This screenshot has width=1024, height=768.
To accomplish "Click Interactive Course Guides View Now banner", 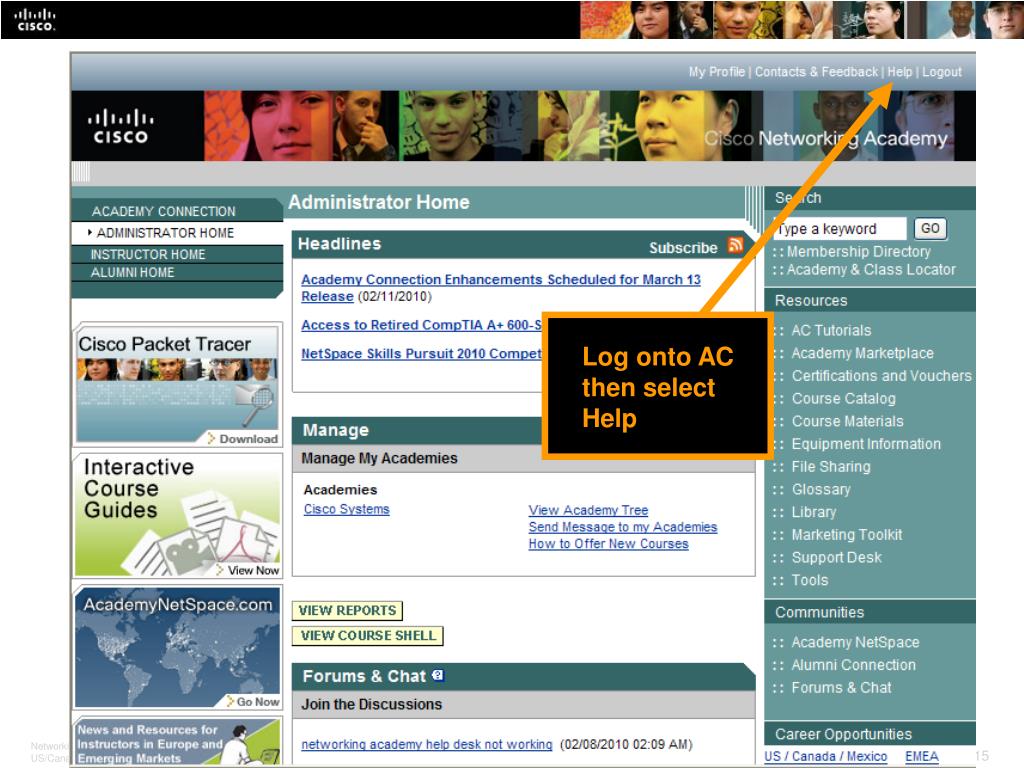I will coord(178,515).
